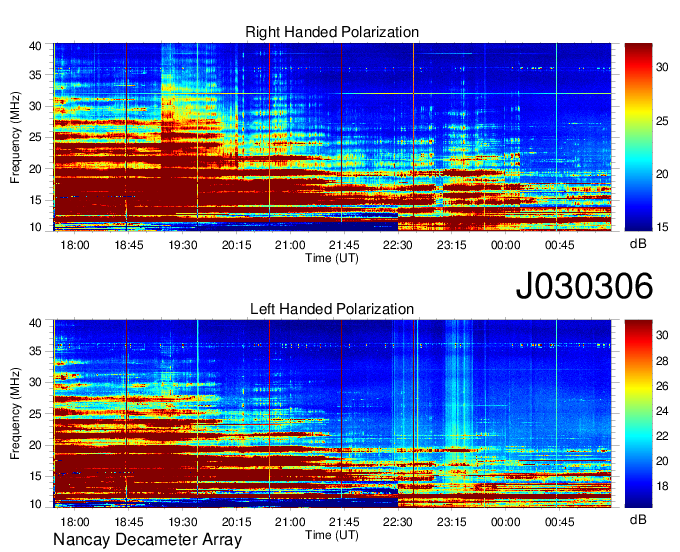Click 19:30 tick of right-handed plot
The image size is (680, 552).
[183, 245]
